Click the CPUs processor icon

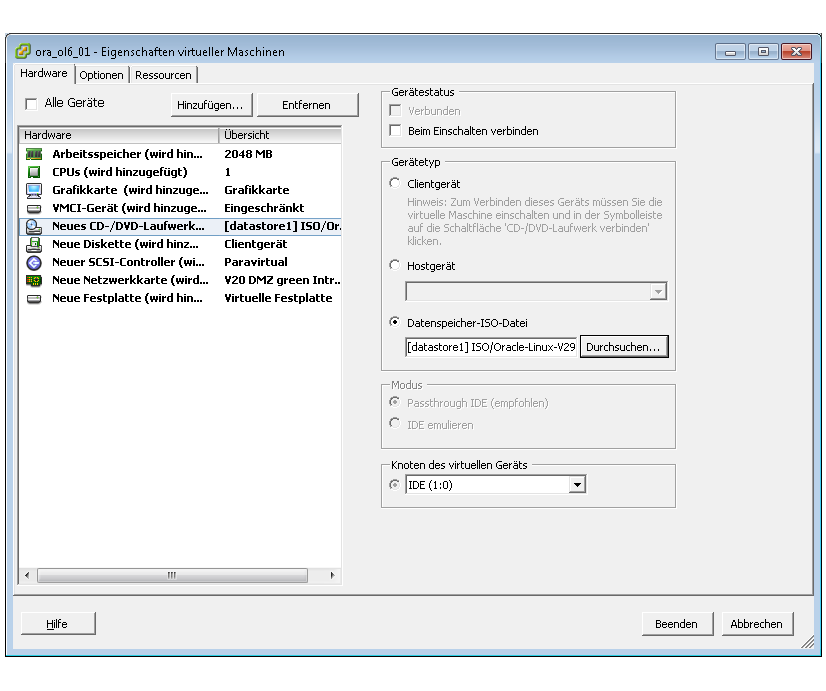click(x=34, y=172)
